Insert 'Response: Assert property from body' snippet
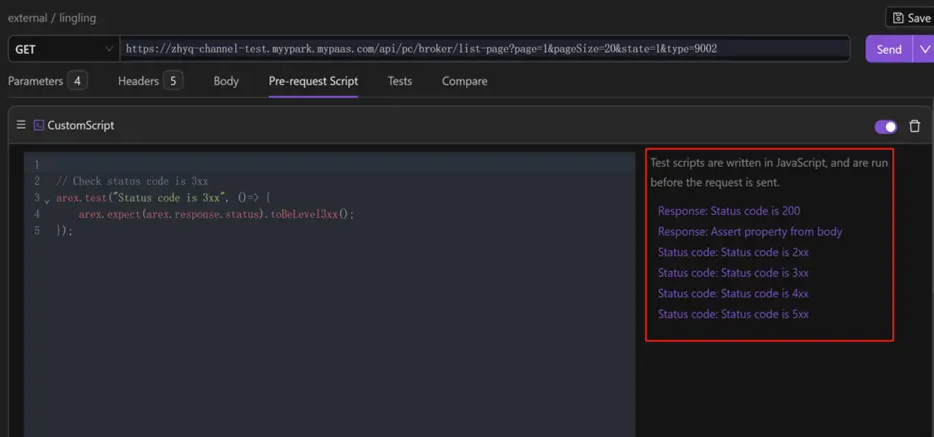Viewport: 934px width, 437px height. (749, 231)
